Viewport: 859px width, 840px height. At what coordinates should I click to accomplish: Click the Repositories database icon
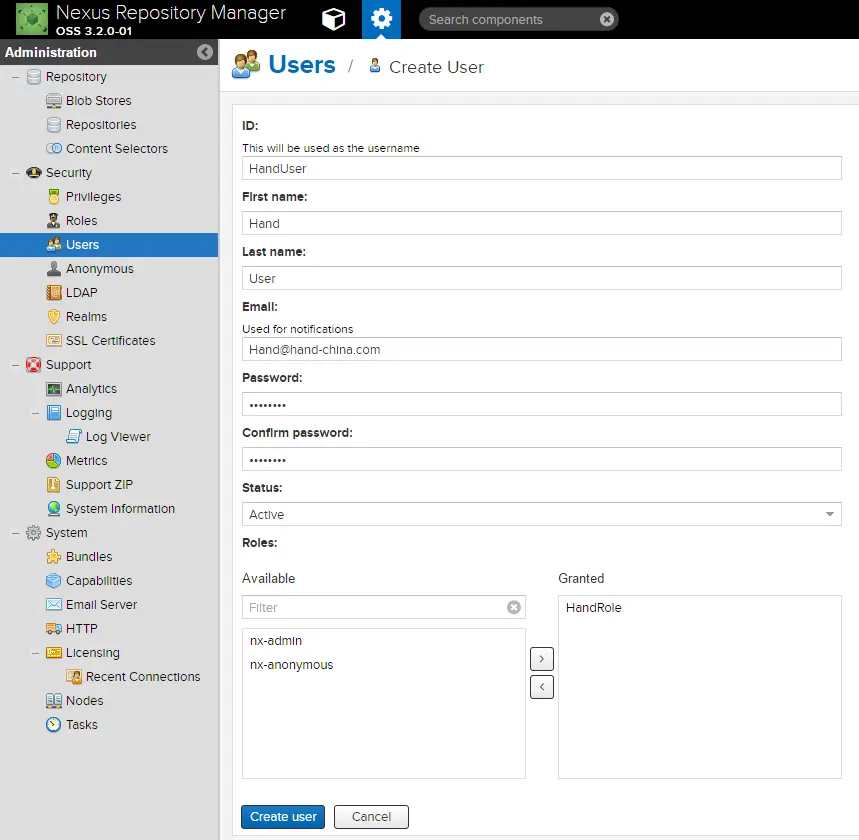pyautogui.click(x=54, y=125)
